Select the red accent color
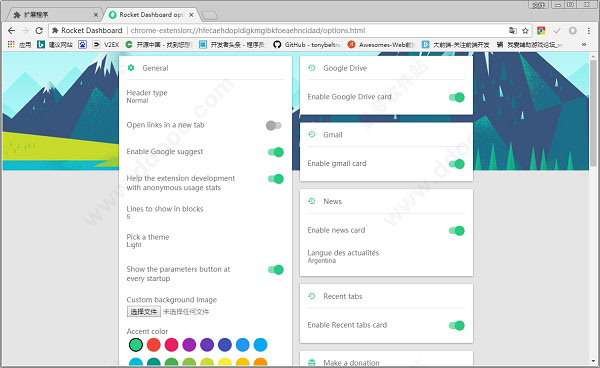The image size is (600, 368). (x=153, y=344)
